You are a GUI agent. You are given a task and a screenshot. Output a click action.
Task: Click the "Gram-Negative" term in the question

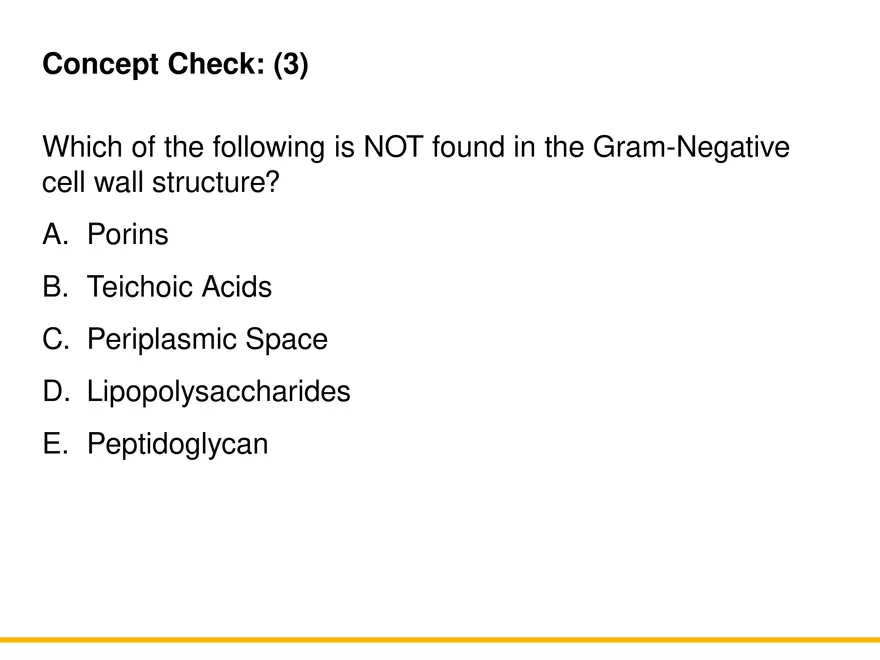point(691,148)
